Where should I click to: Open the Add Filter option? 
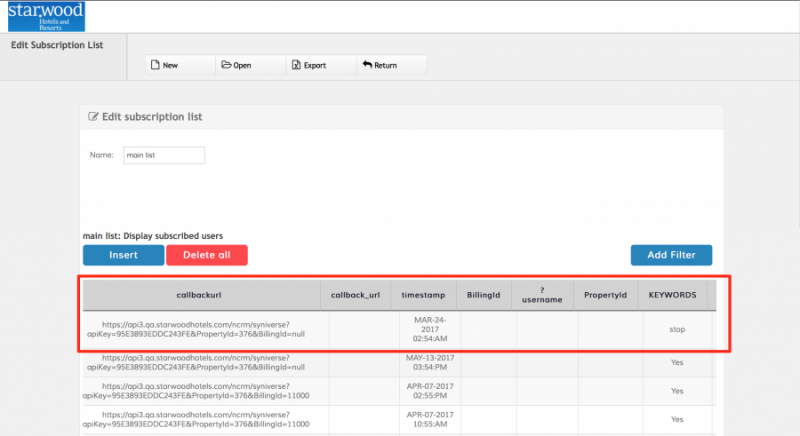671,255
